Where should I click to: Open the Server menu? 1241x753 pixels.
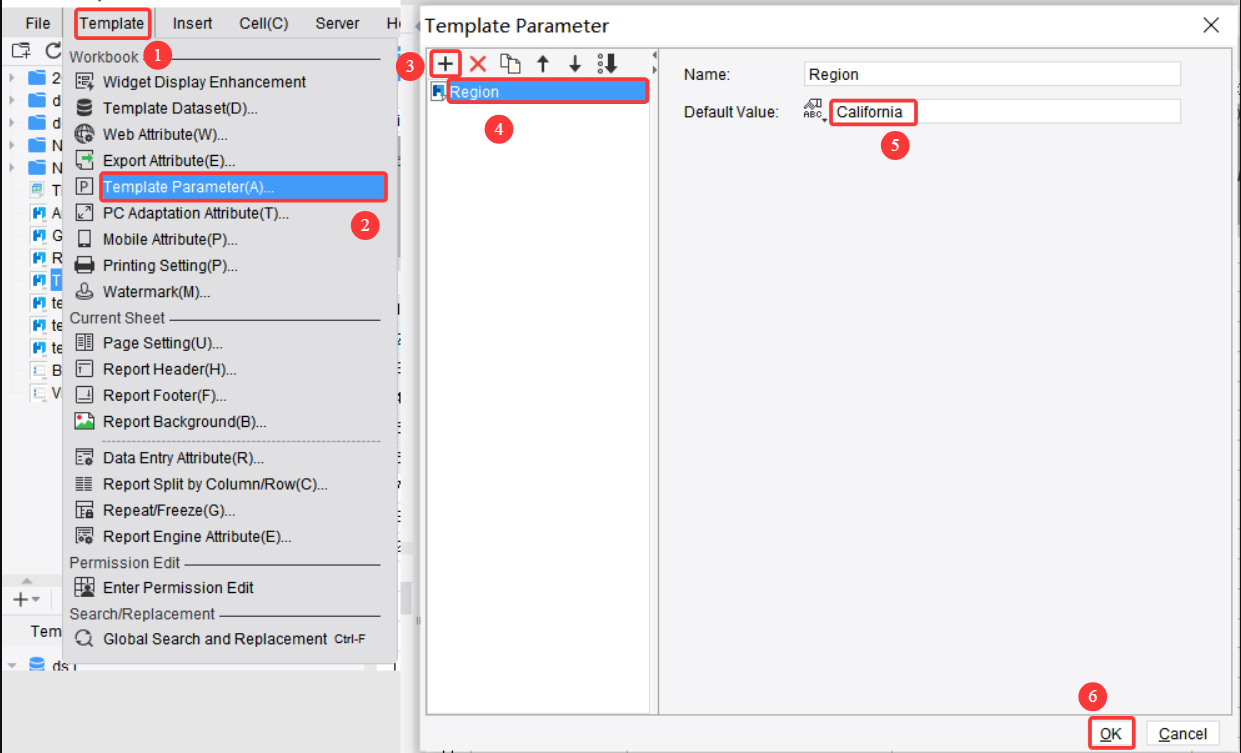pos(337,22)
